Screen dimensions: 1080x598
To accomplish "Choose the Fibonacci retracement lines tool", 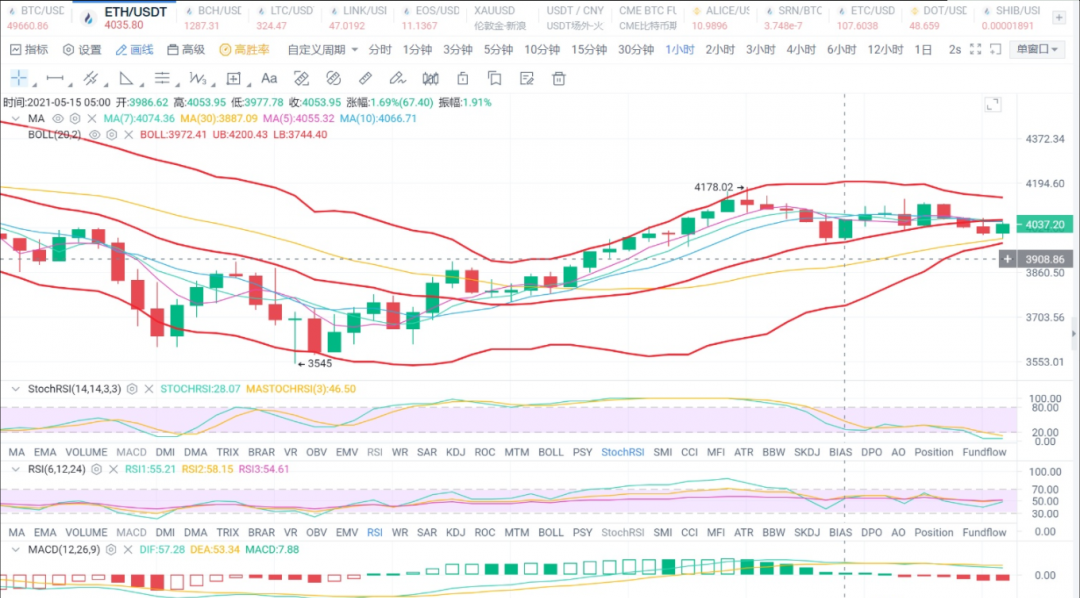I will [x=162, y=78].
